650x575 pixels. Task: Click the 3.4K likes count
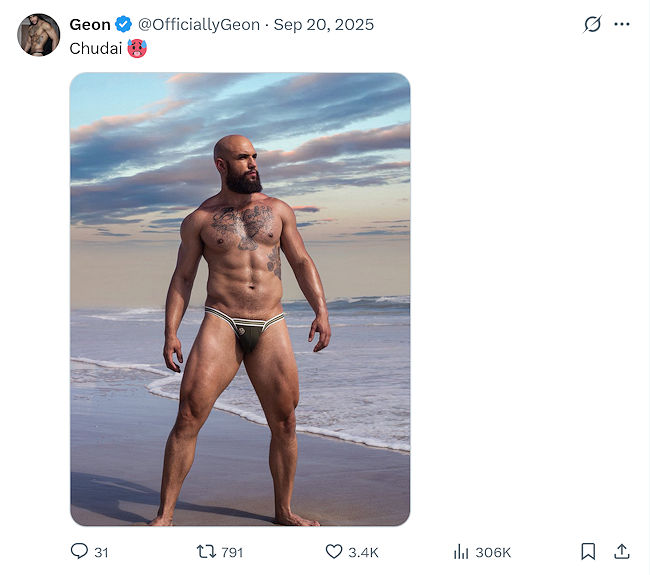click(x=362, y=552)
